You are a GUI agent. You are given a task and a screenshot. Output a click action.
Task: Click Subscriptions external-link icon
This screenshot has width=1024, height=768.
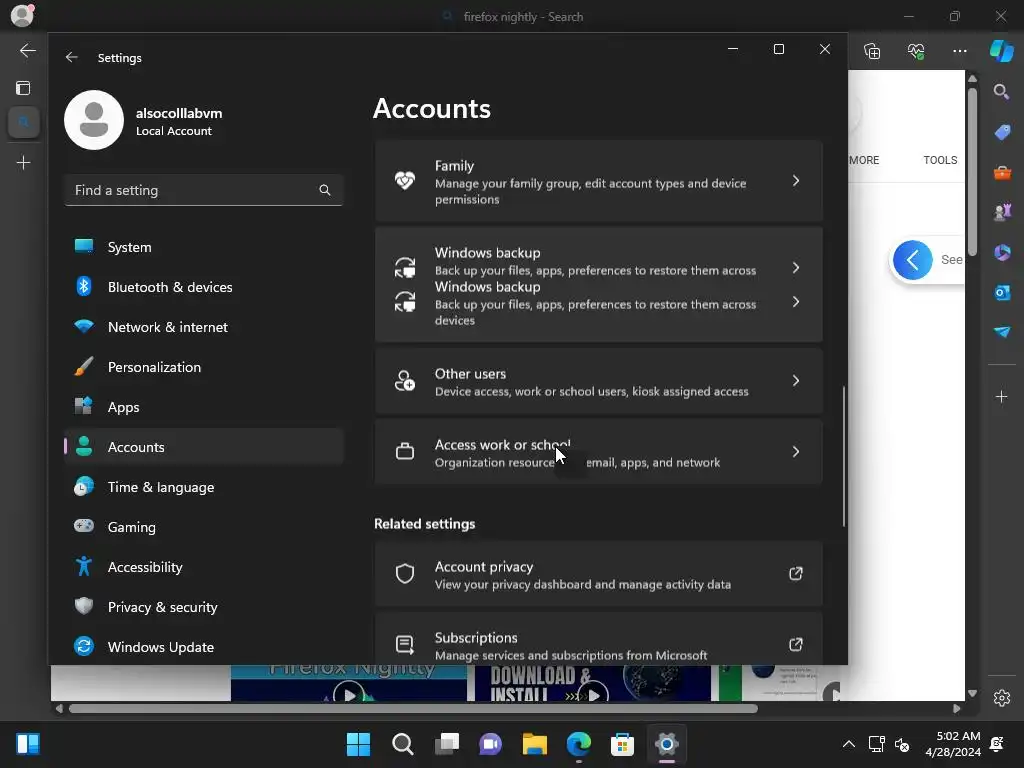[x=795, y=645]
